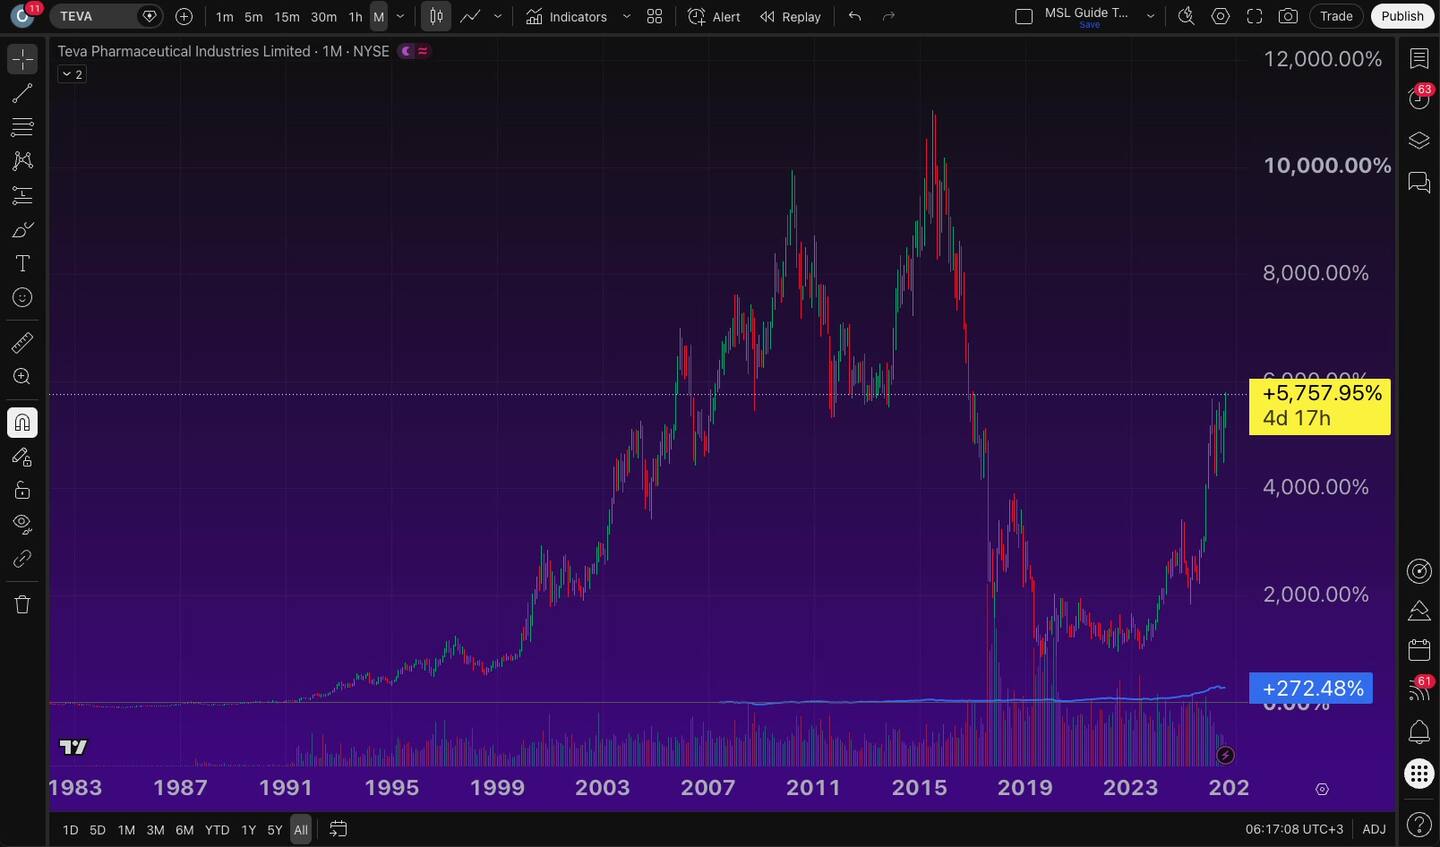Open the candlestick chart type selector
The width and height of the screenshot is (1440, 847).
[436, 16]
